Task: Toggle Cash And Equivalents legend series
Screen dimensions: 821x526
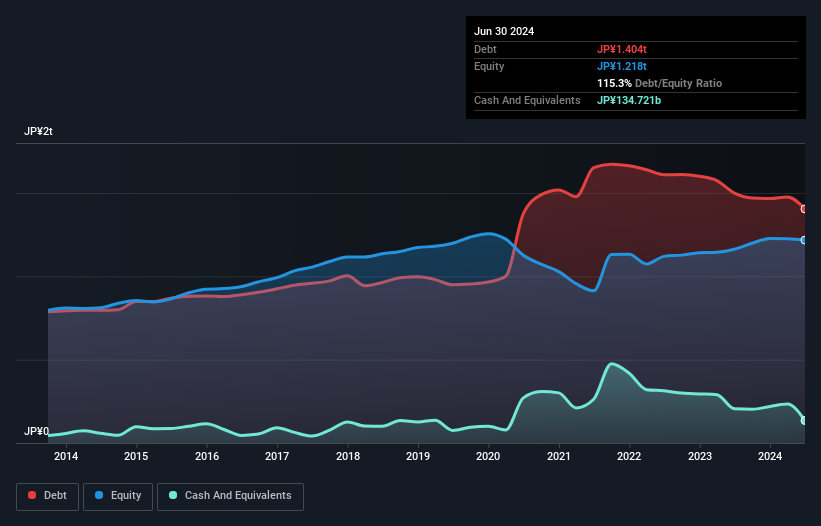Action: click(x=230, y=496)
